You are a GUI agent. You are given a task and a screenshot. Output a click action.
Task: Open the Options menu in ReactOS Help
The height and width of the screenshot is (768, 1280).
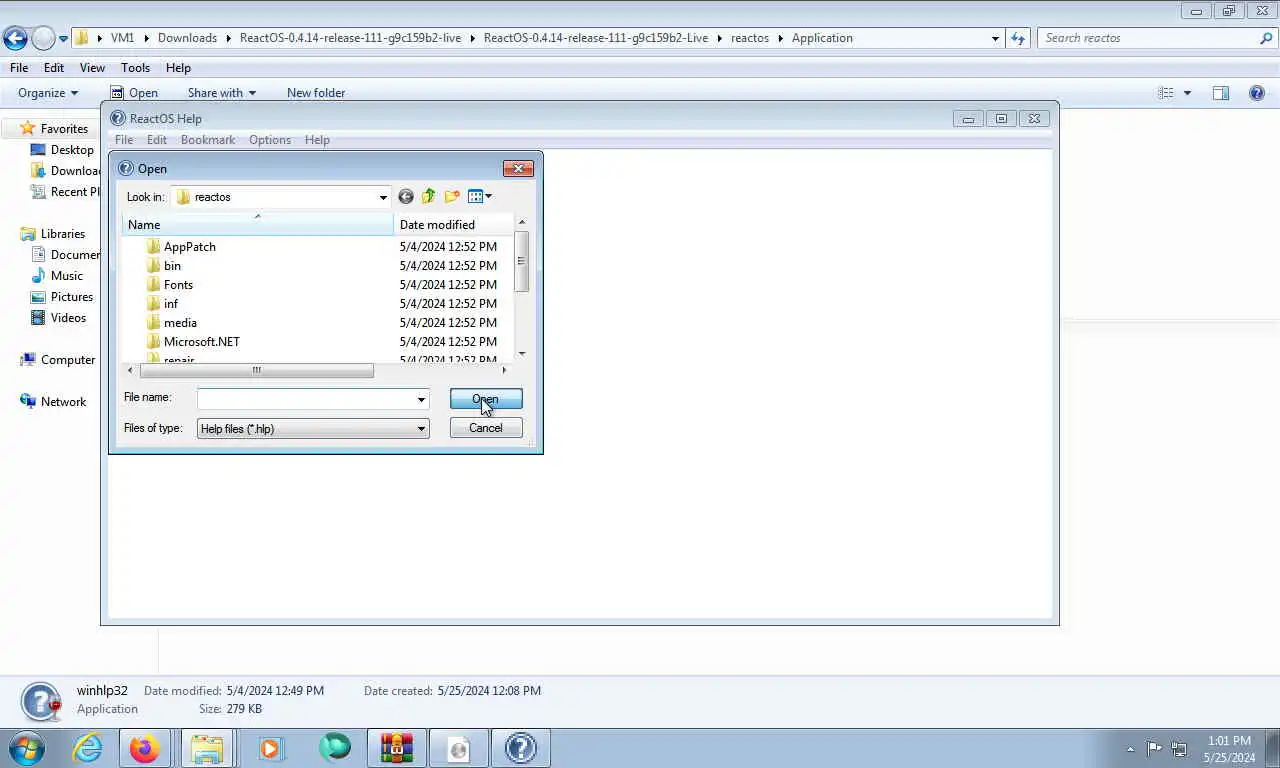270,140
